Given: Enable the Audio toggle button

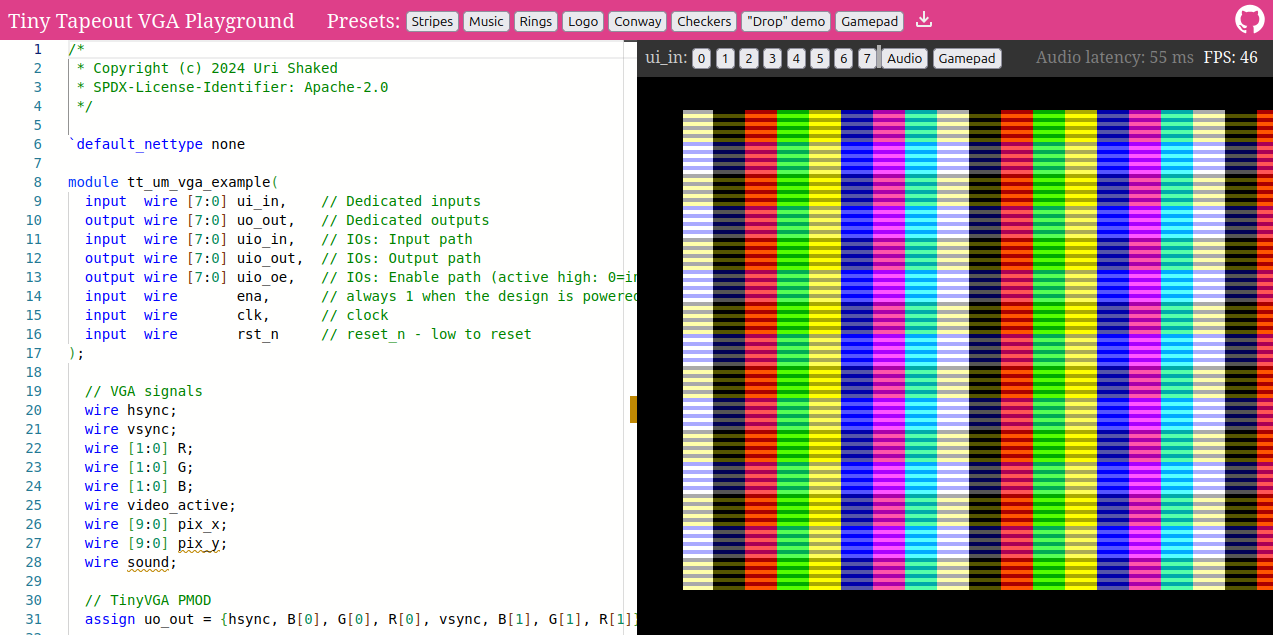Looking at the screenshot, I should 904,59.
